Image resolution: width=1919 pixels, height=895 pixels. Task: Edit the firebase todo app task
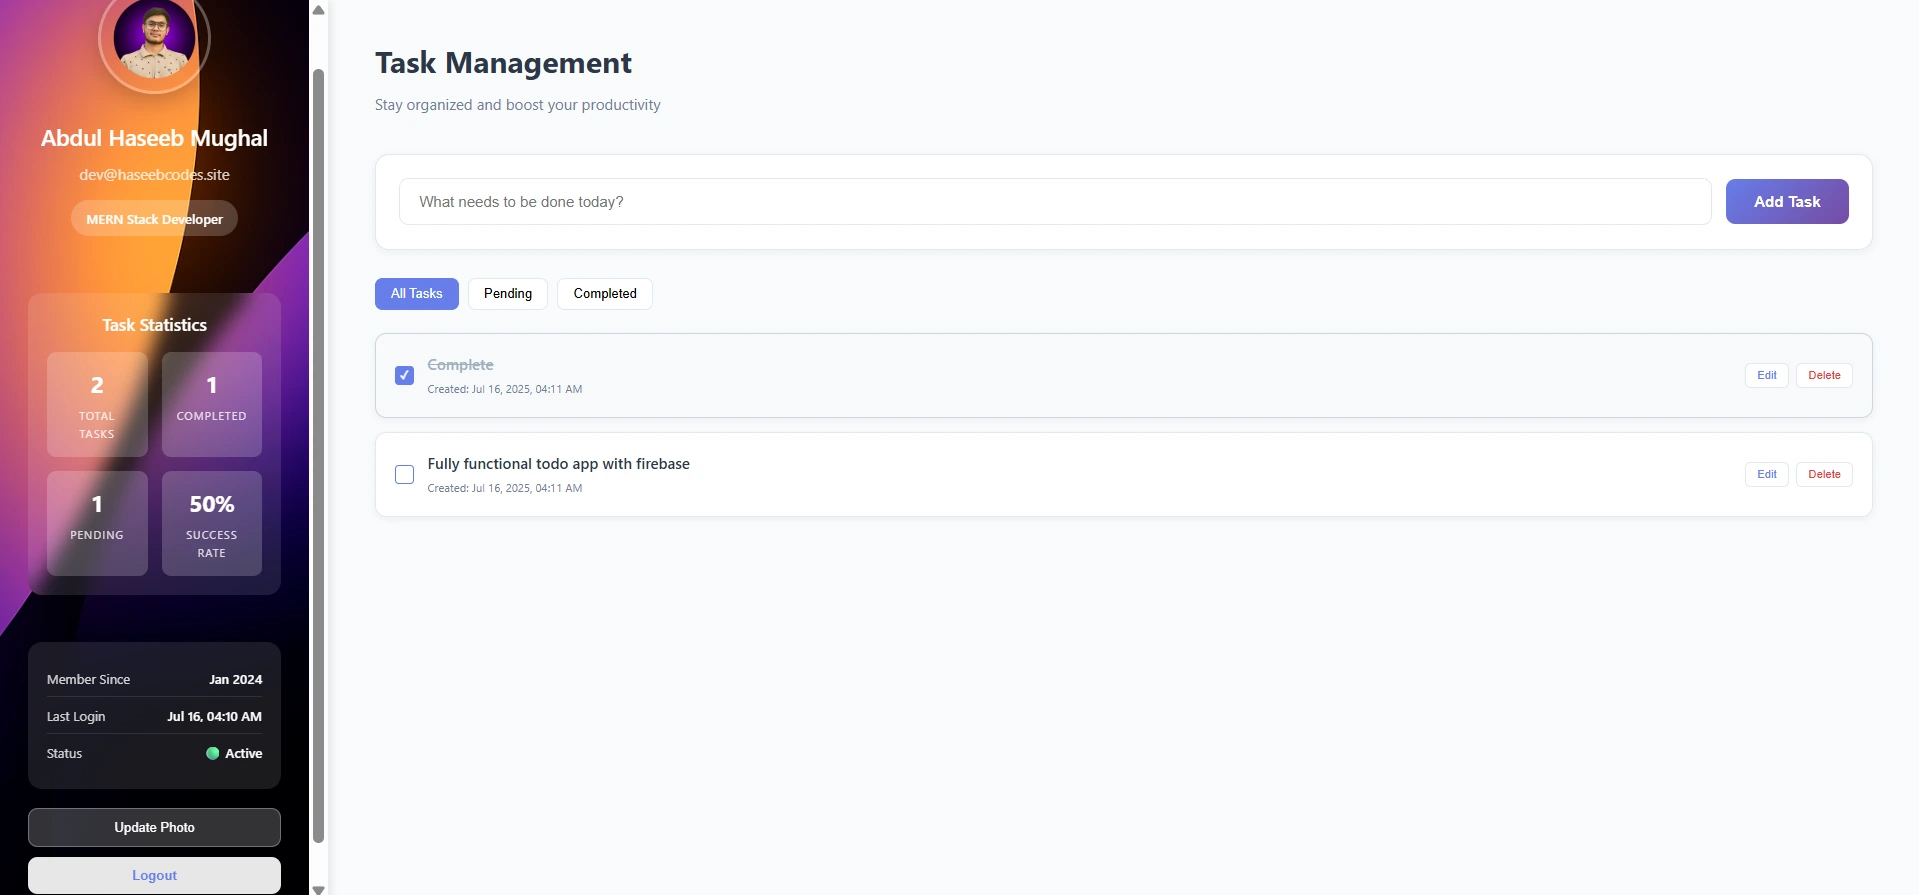point(1766,474)
